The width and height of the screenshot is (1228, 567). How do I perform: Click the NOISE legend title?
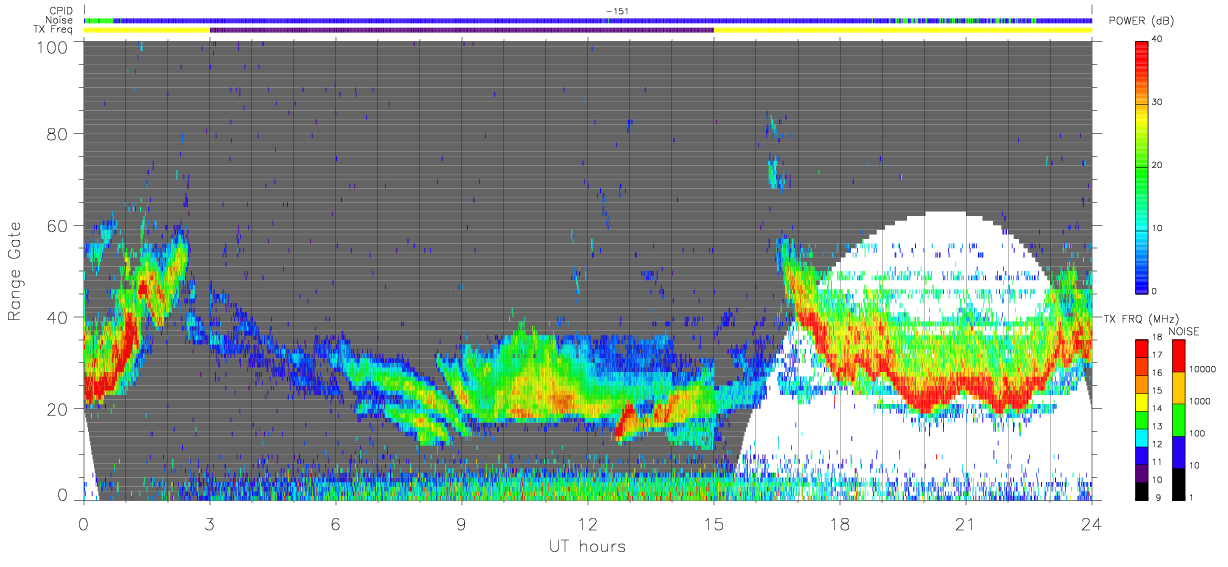(x=1186, y=331)
